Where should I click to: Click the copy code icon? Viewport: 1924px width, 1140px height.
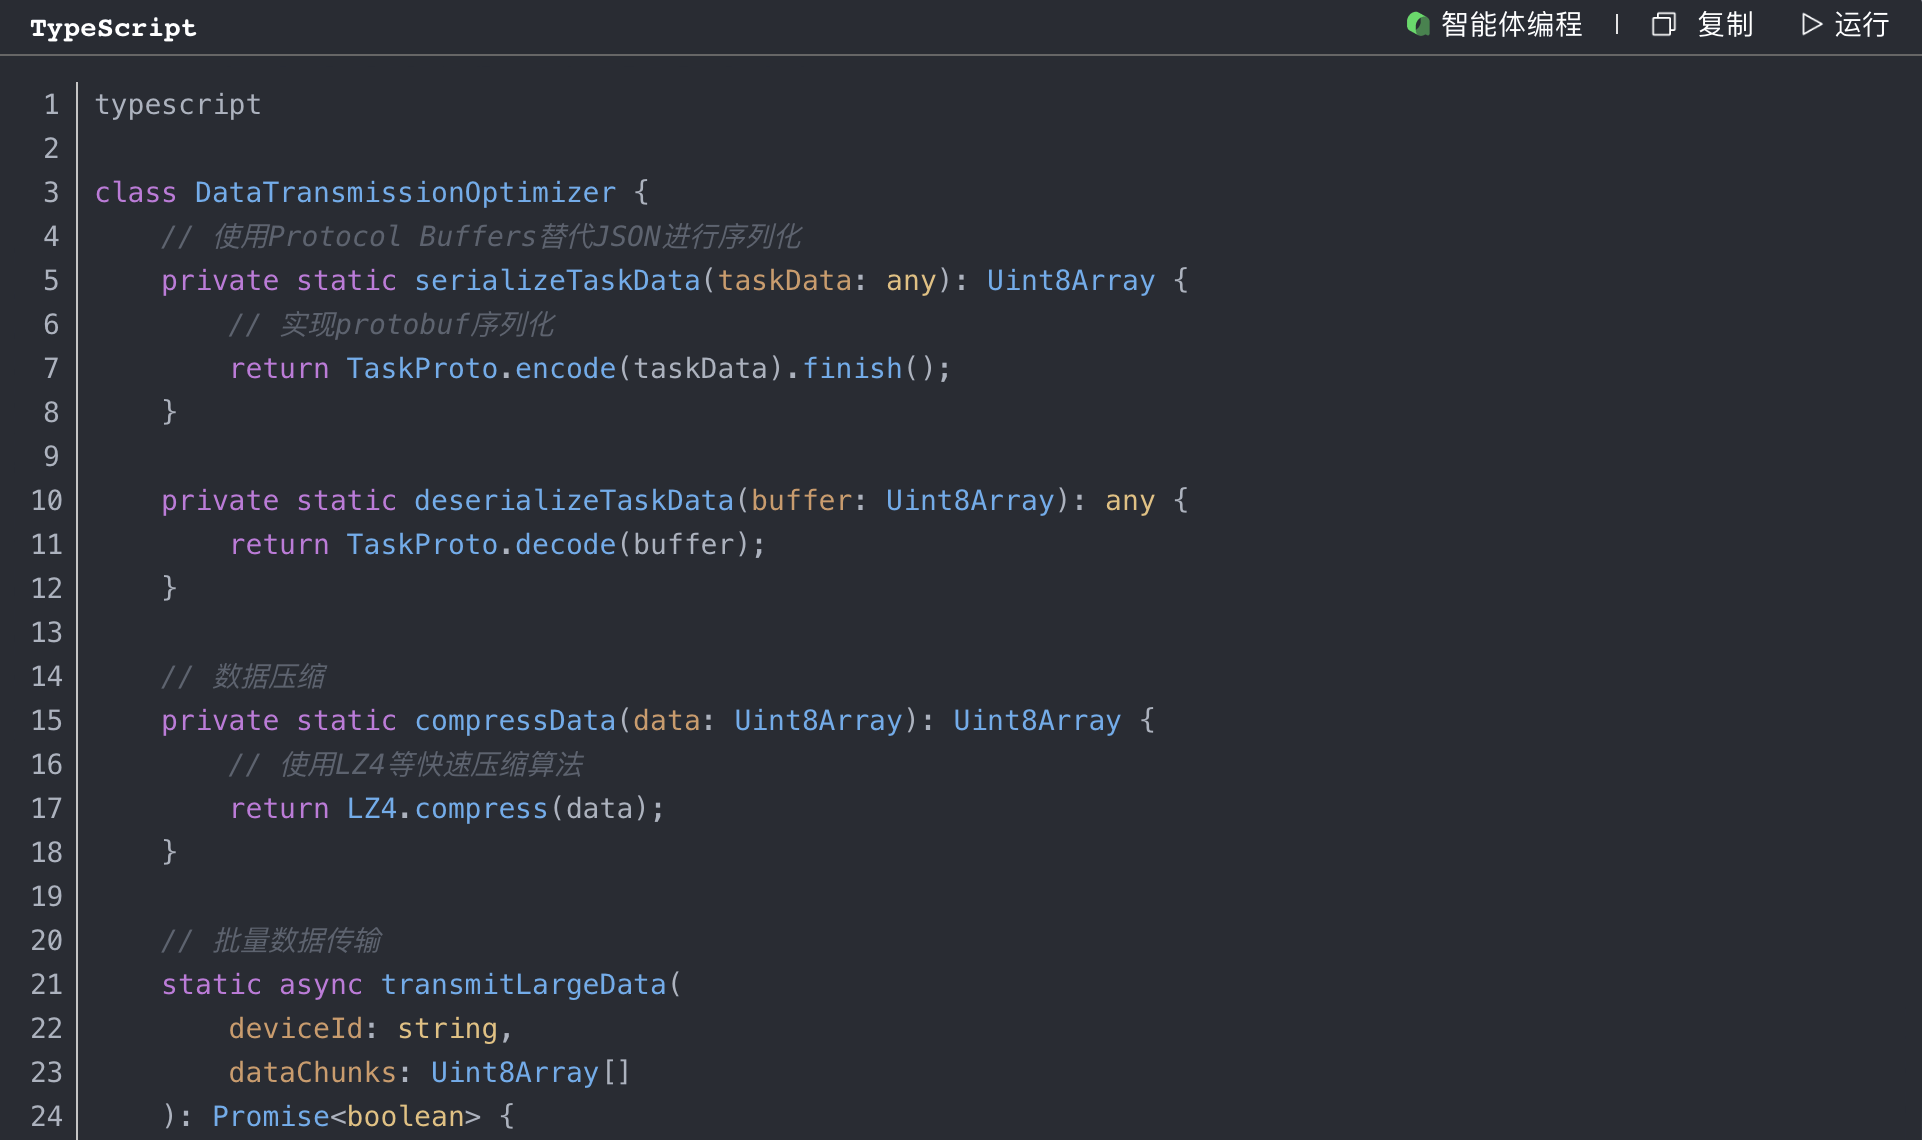point(1663,24)
